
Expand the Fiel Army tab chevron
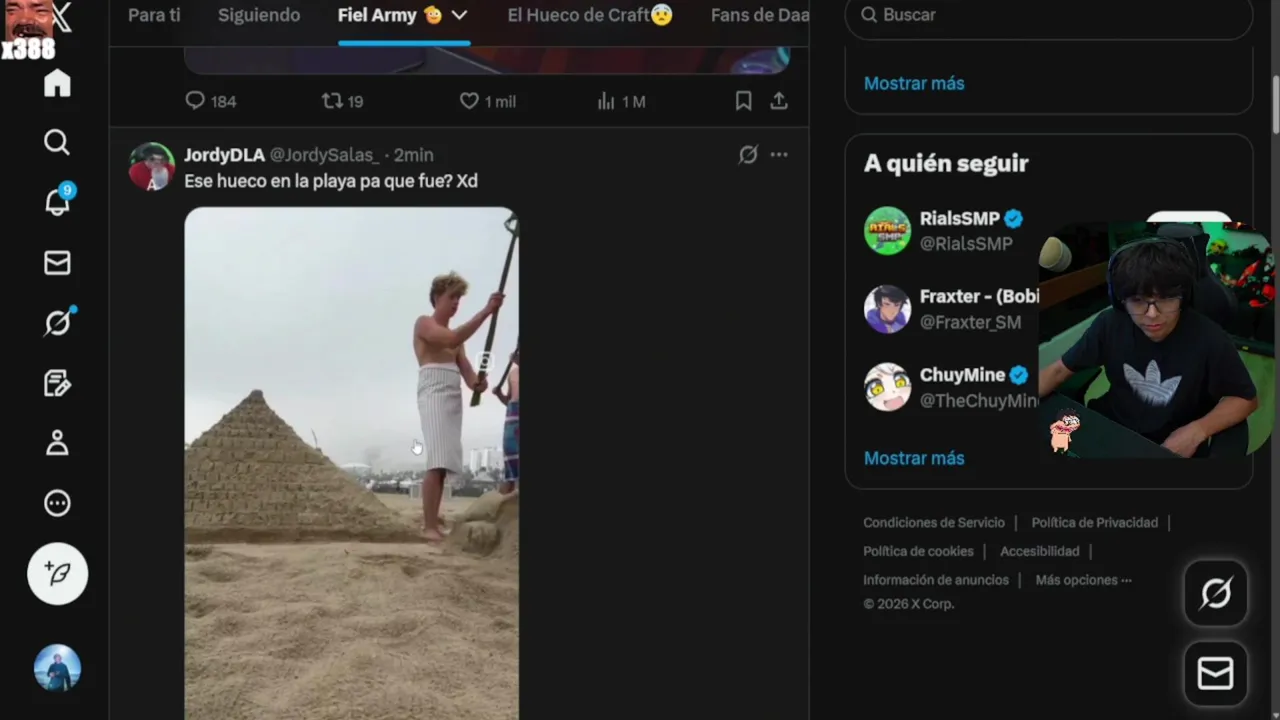(x=459, y=15)
